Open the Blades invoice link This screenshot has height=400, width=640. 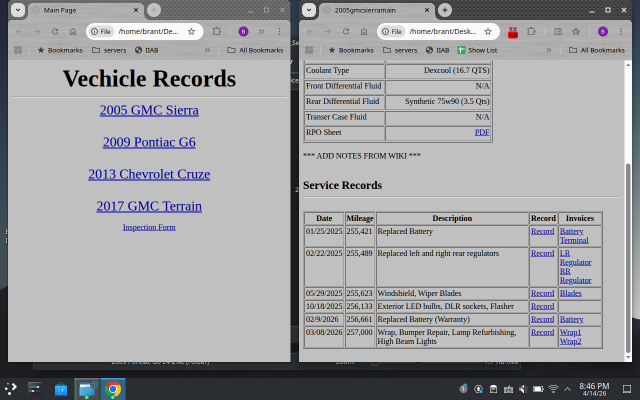pos(571,293)
